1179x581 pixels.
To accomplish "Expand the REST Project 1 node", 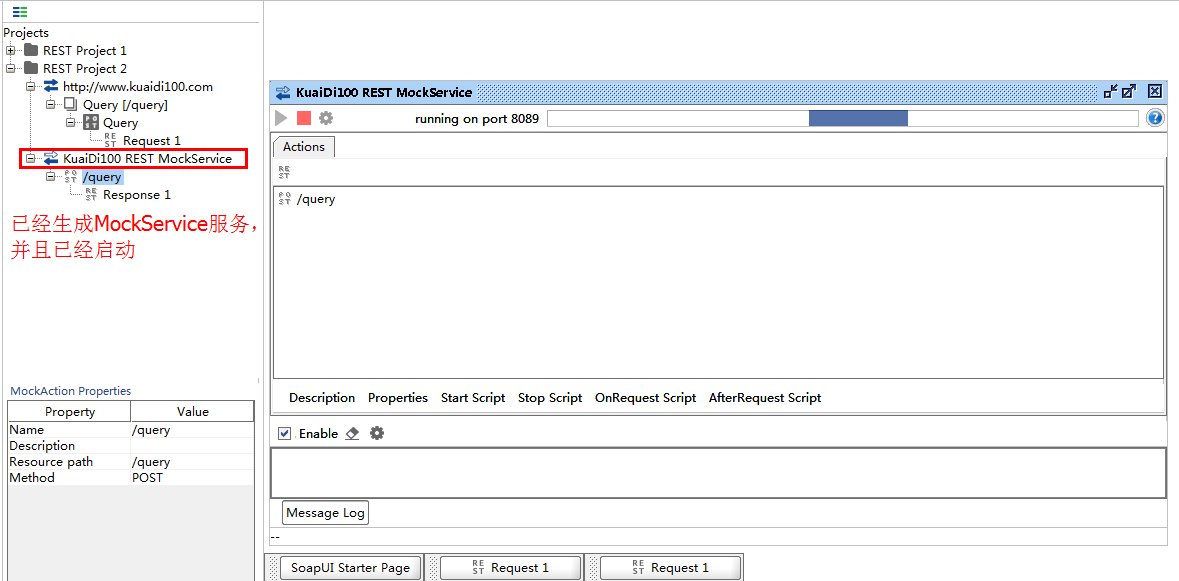I will pos(9,50).
